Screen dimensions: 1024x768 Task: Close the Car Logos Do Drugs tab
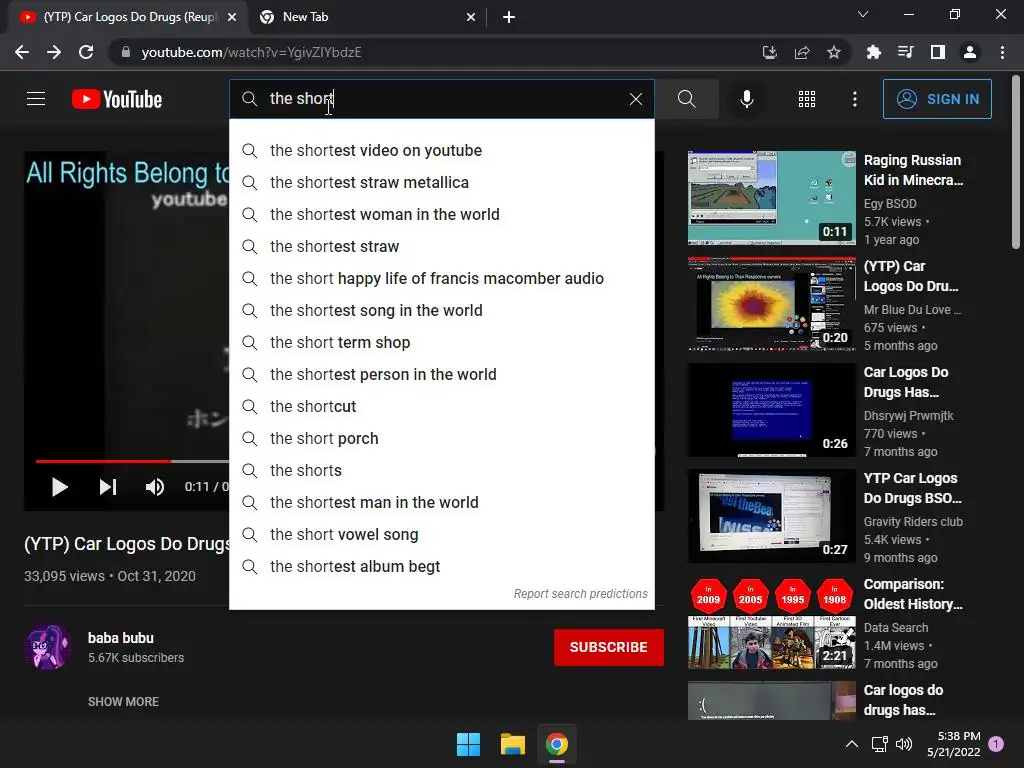tap(232, 18)
